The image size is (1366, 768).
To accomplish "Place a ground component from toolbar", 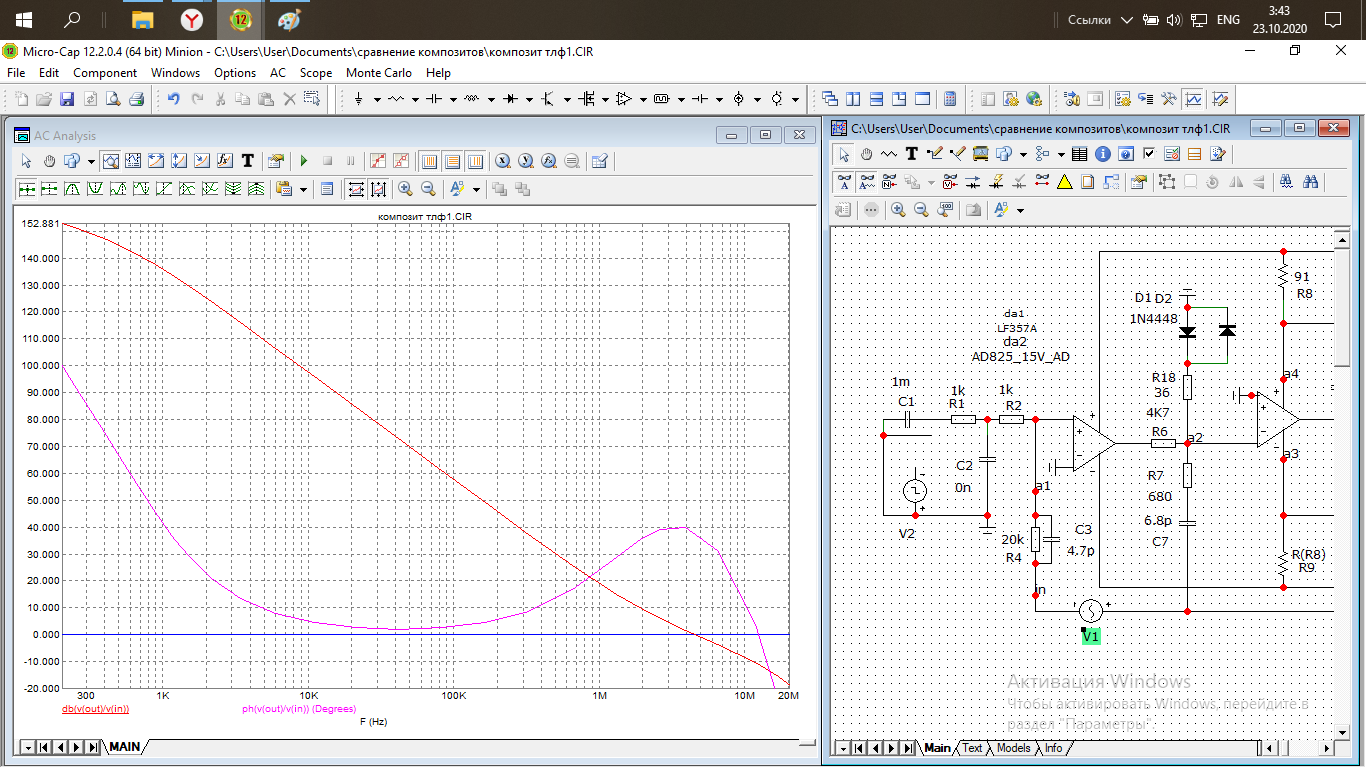I will tap(358, 99).
